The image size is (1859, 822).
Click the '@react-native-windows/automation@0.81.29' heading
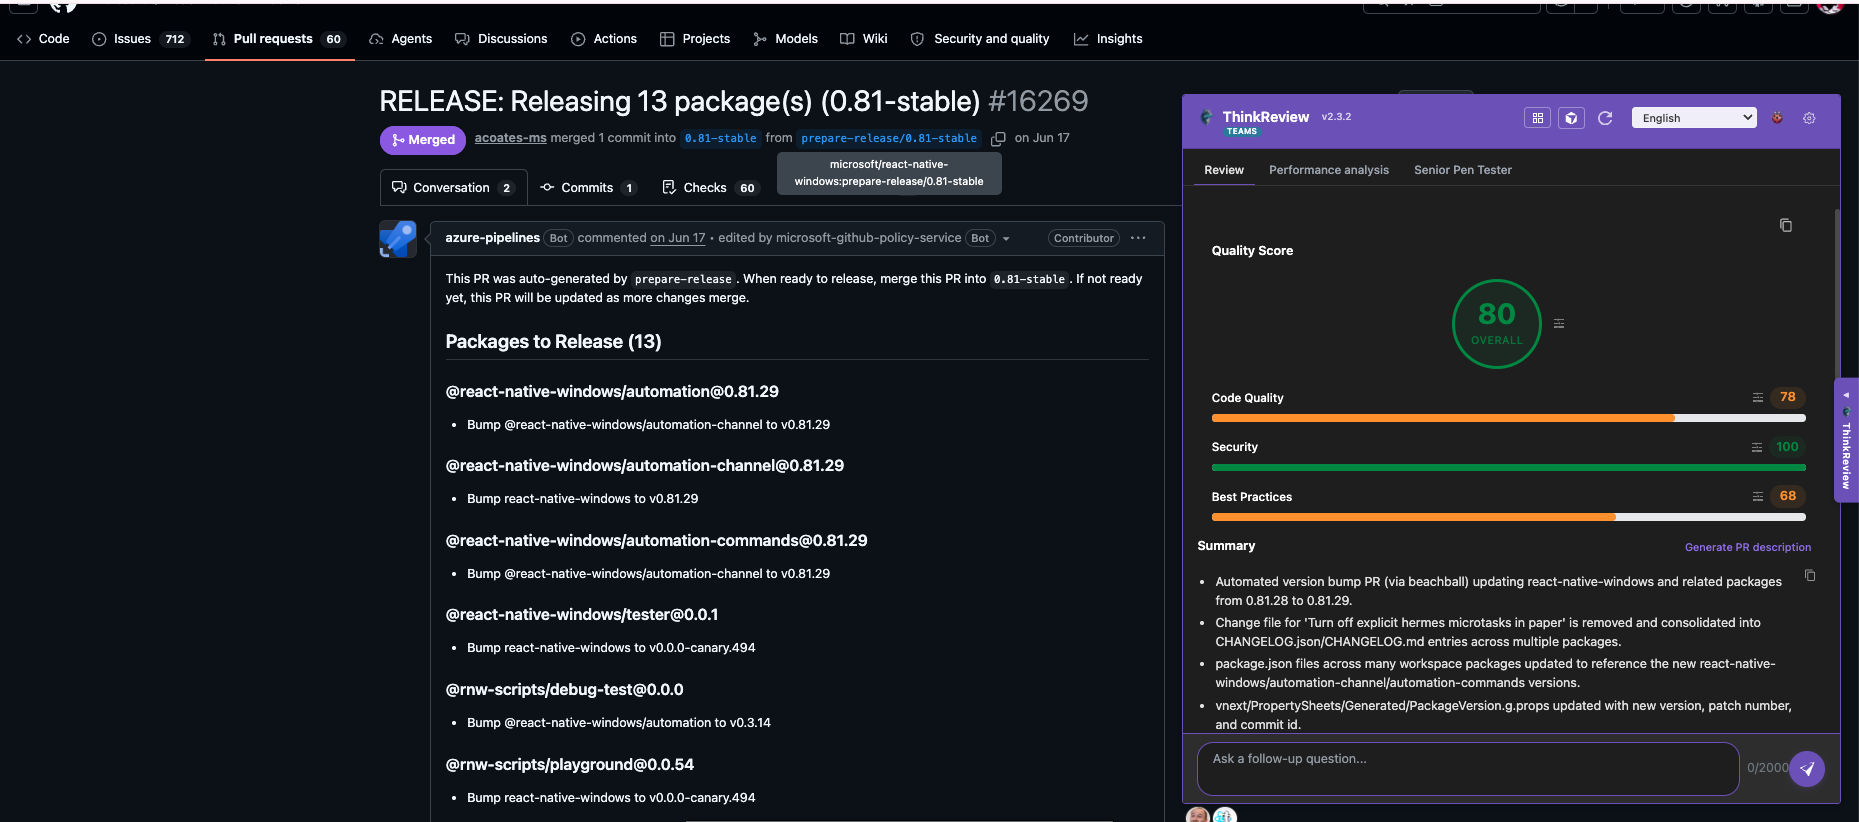pos(612,392)
